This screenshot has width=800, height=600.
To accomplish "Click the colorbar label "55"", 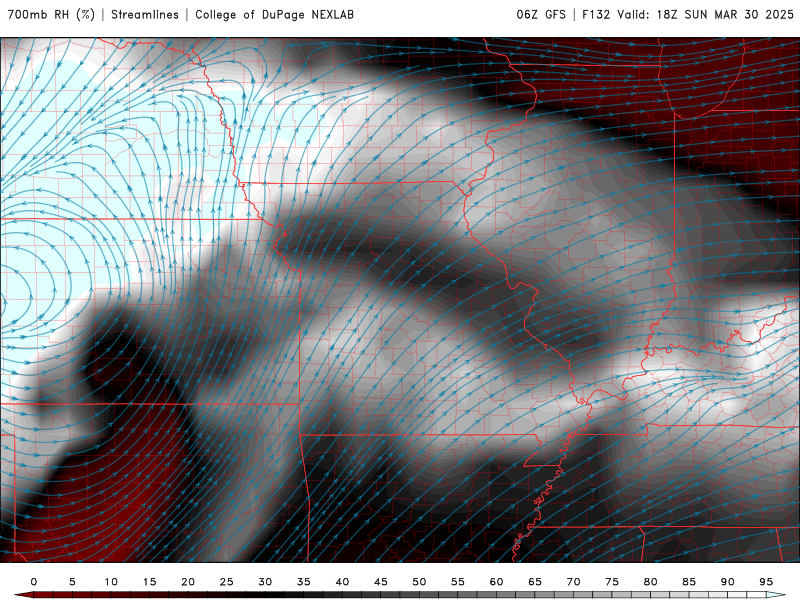I will 458,582.
